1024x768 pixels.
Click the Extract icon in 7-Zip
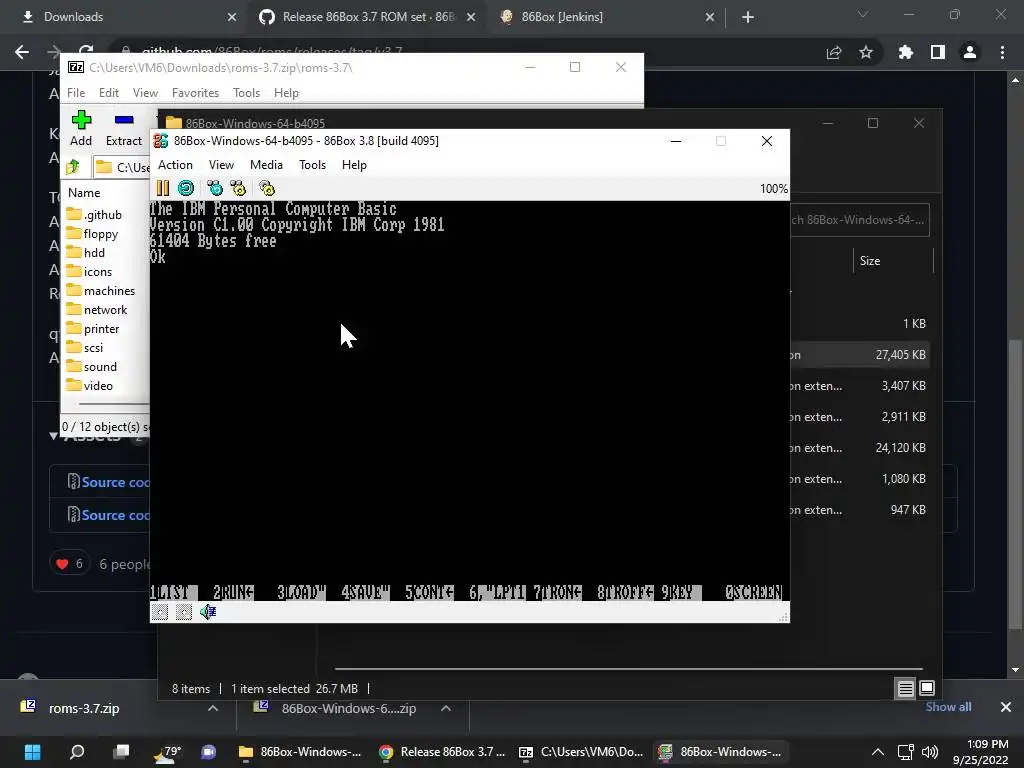[x=123, y=120]
